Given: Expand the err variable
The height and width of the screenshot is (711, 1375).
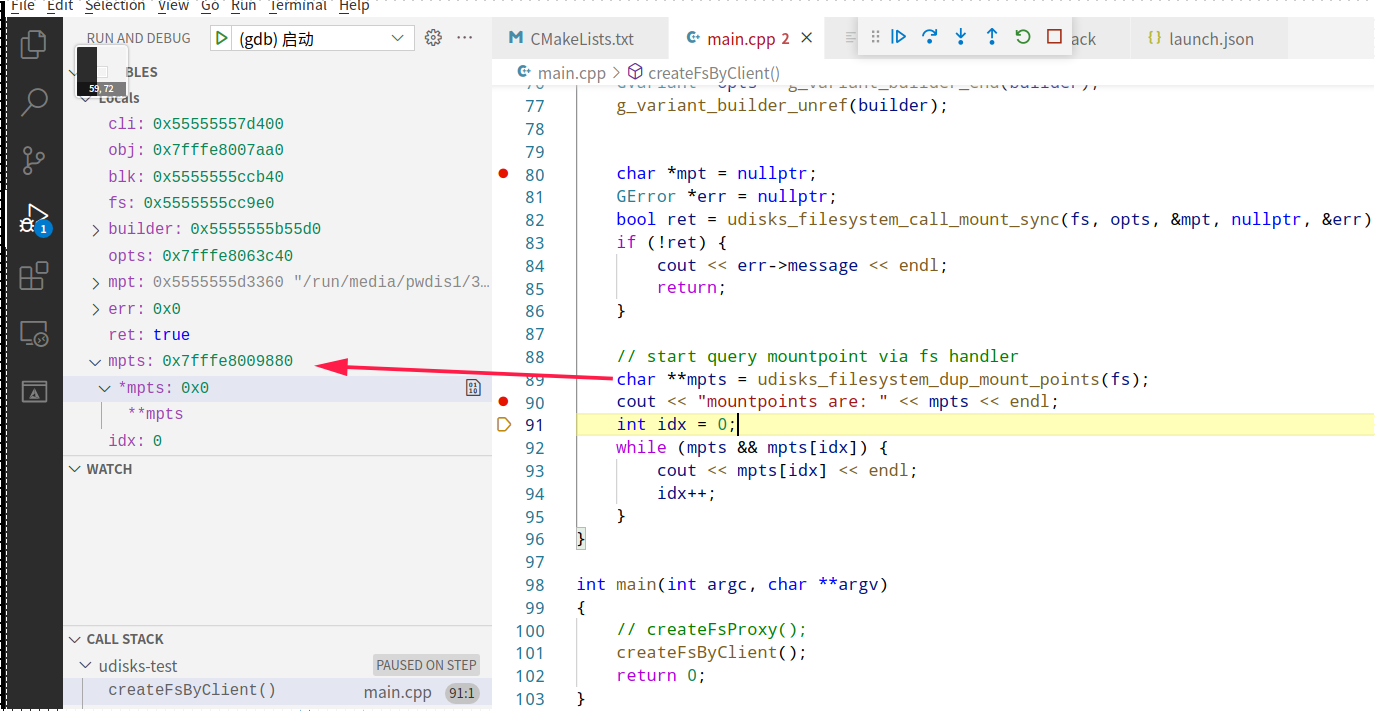Looking at the screenshot, I should (96, 309).
